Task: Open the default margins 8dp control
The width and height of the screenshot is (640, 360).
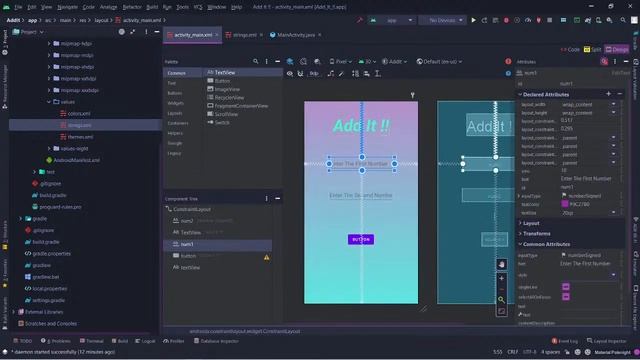Action: [313, 74]
